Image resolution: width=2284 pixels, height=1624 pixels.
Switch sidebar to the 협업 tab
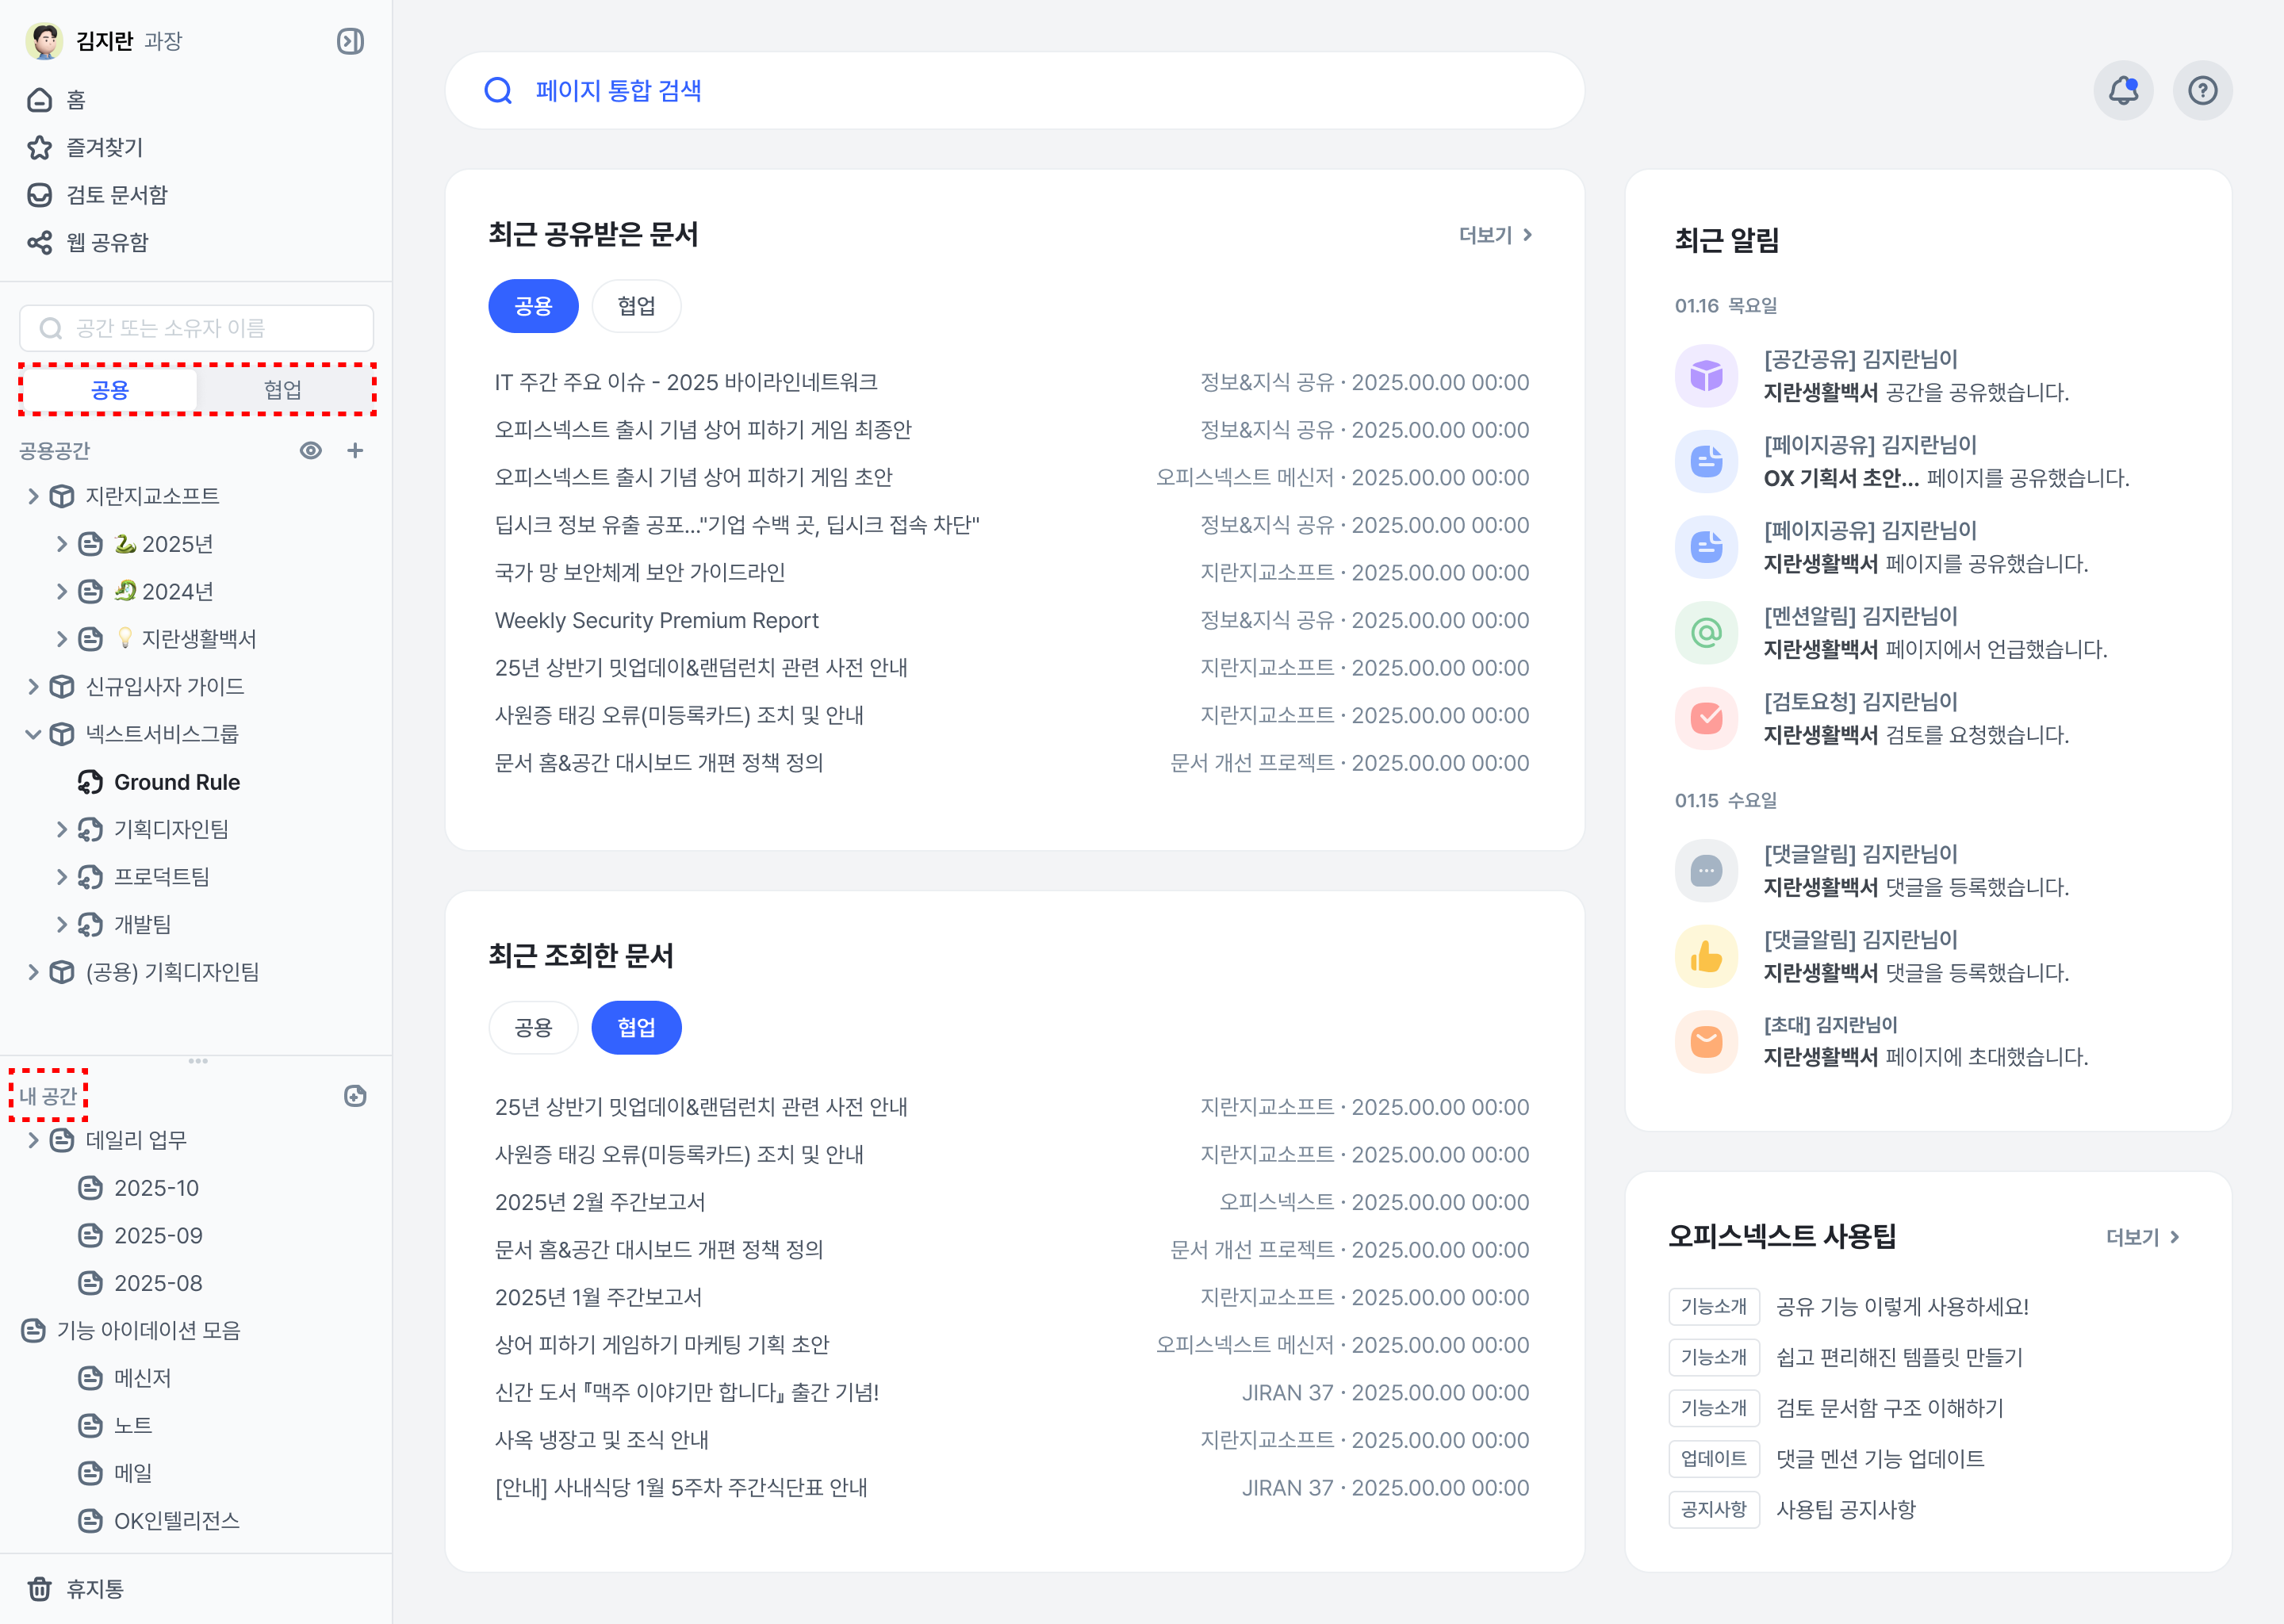click(283, 390)
